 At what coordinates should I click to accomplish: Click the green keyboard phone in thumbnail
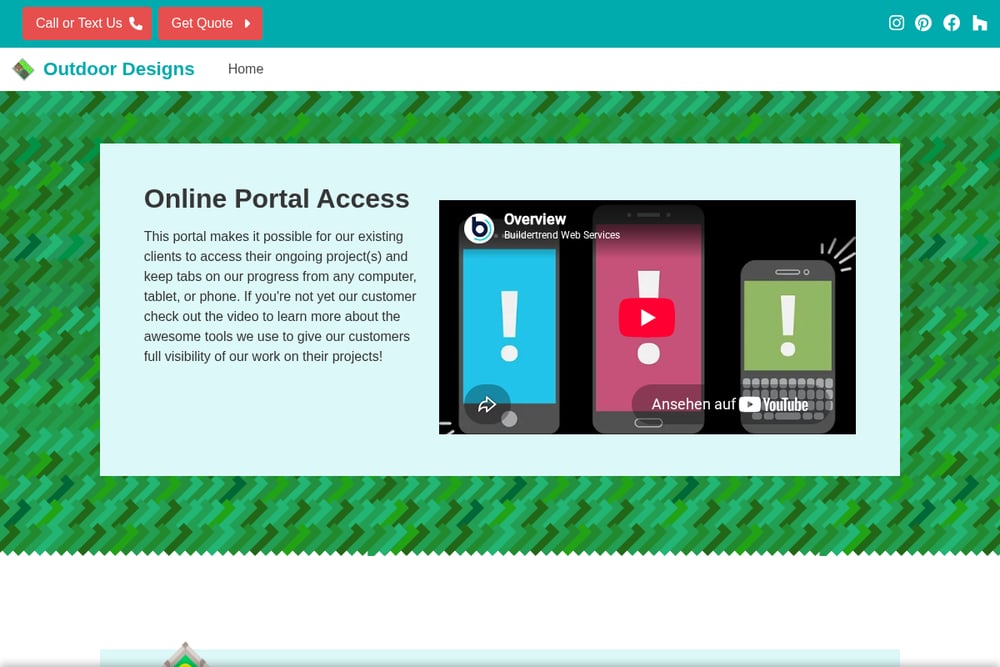pos(788,346)
